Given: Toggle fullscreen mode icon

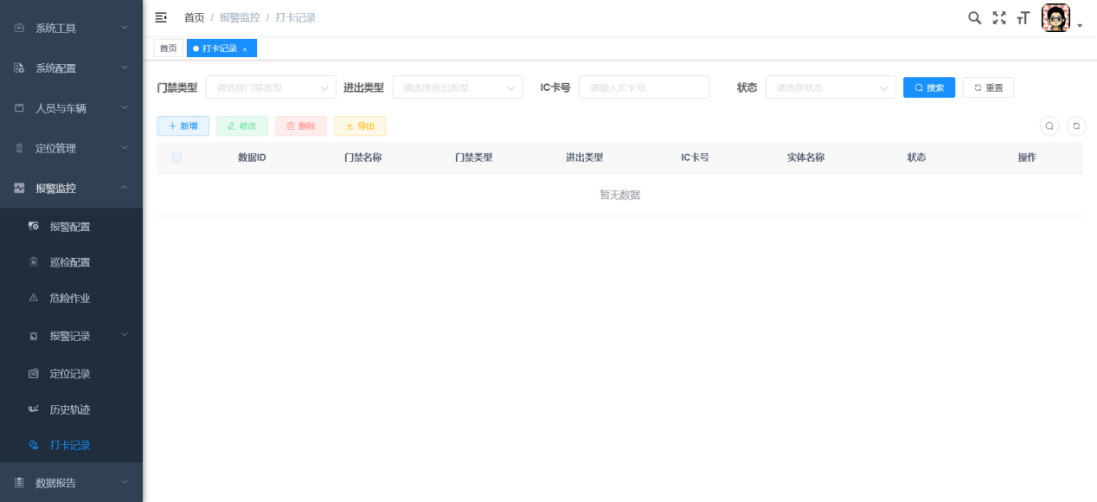Looking at the screenshot, I should click(x=998, y=18).
